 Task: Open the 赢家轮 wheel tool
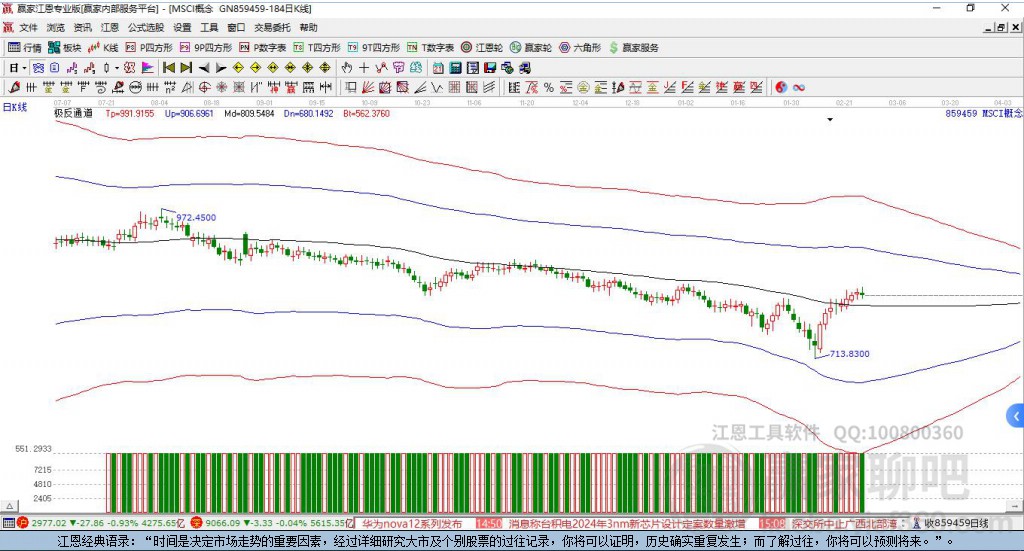point(531,47)
